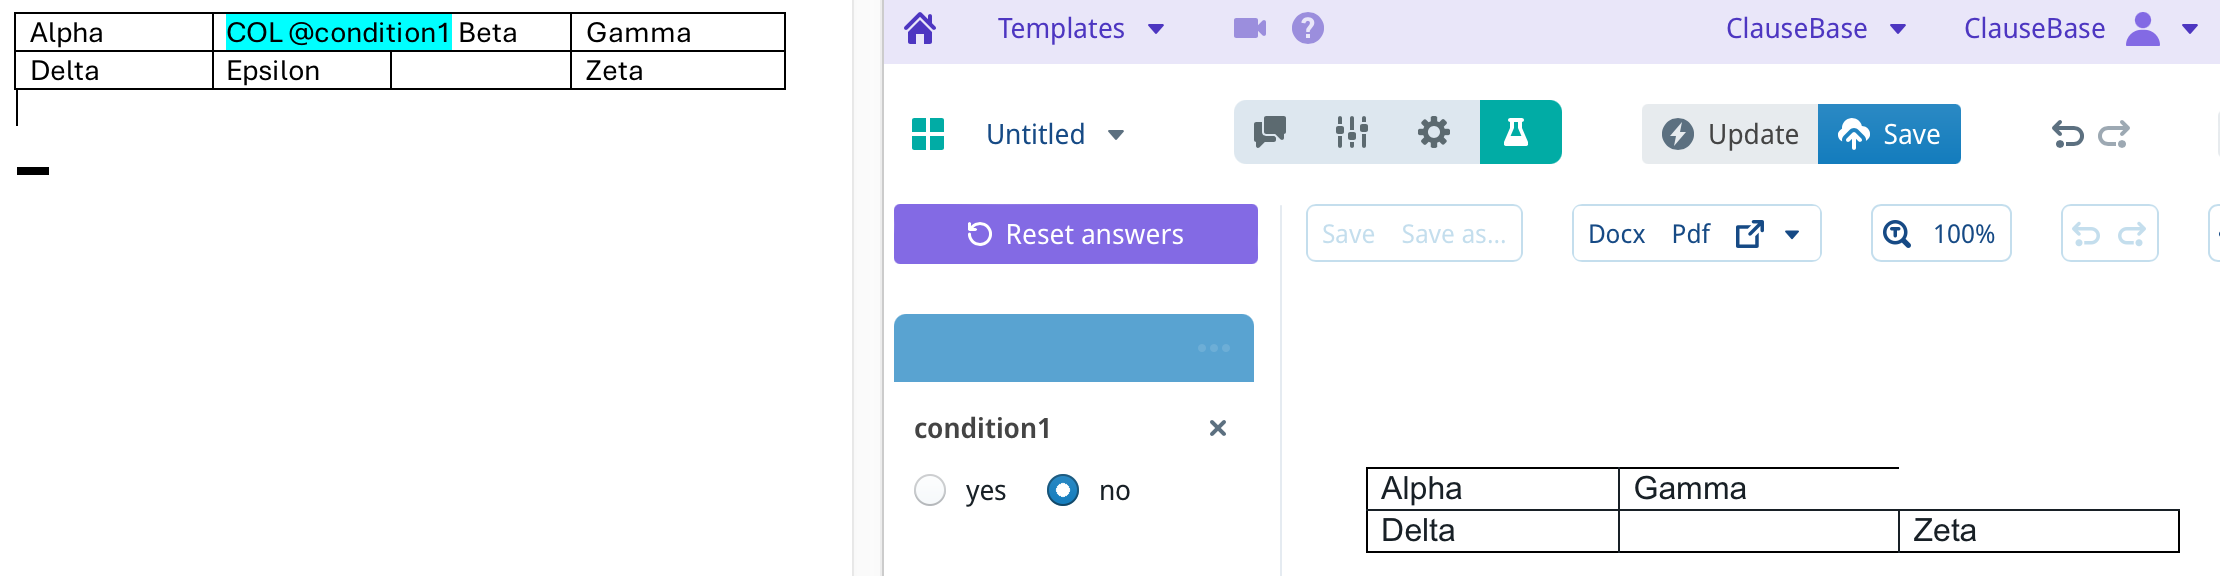The width and height of the screenshot is (2220, 576).
Task: Click the home icon
Action: click(920, 28)
